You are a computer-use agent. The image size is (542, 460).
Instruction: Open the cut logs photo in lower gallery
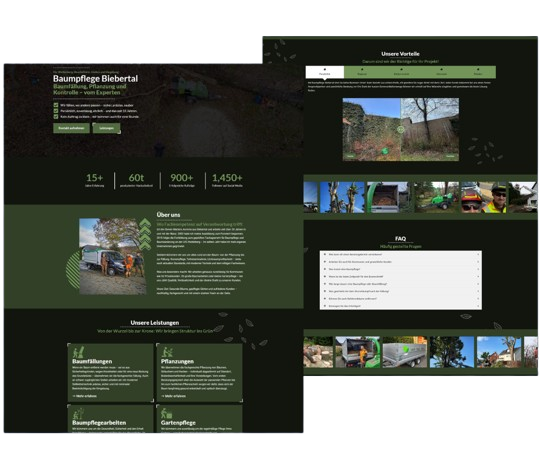click(x=318, y=352)
